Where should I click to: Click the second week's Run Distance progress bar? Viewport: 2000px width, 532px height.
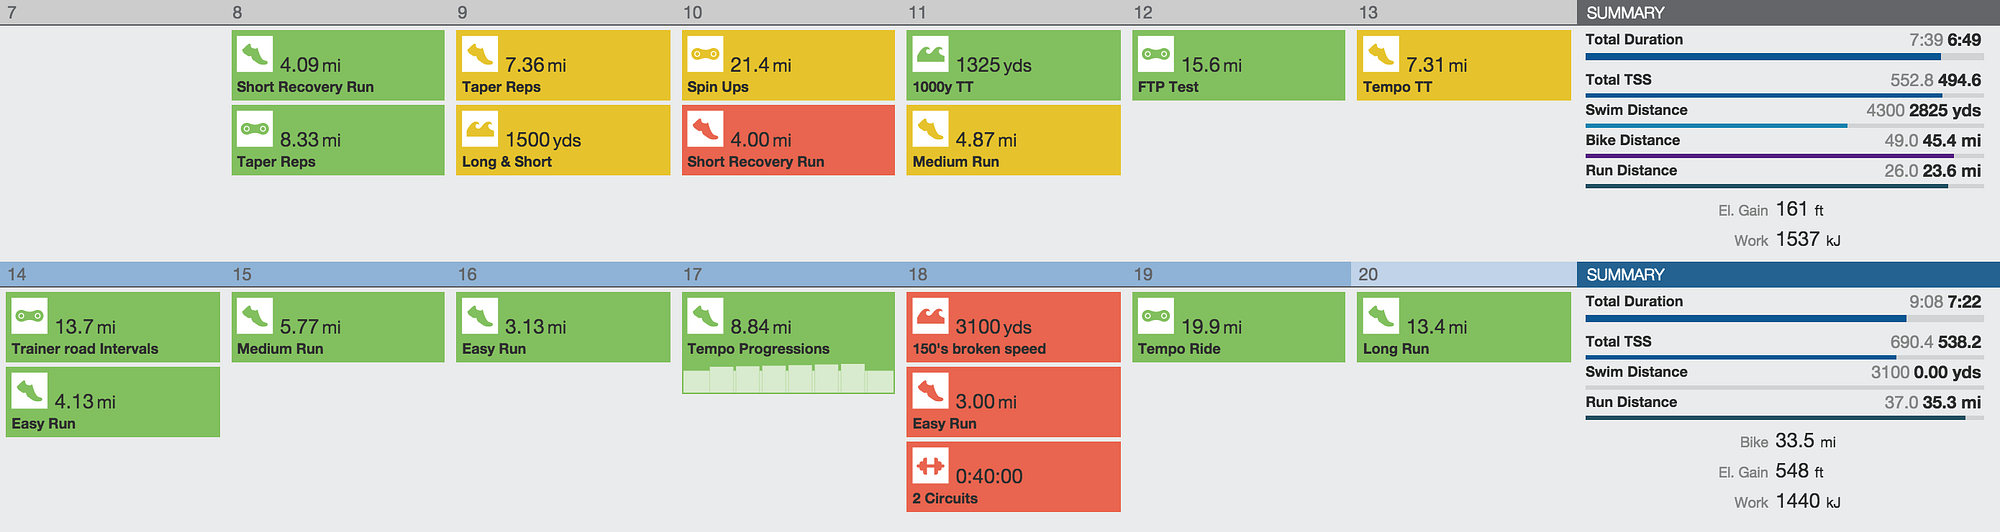1783,418
